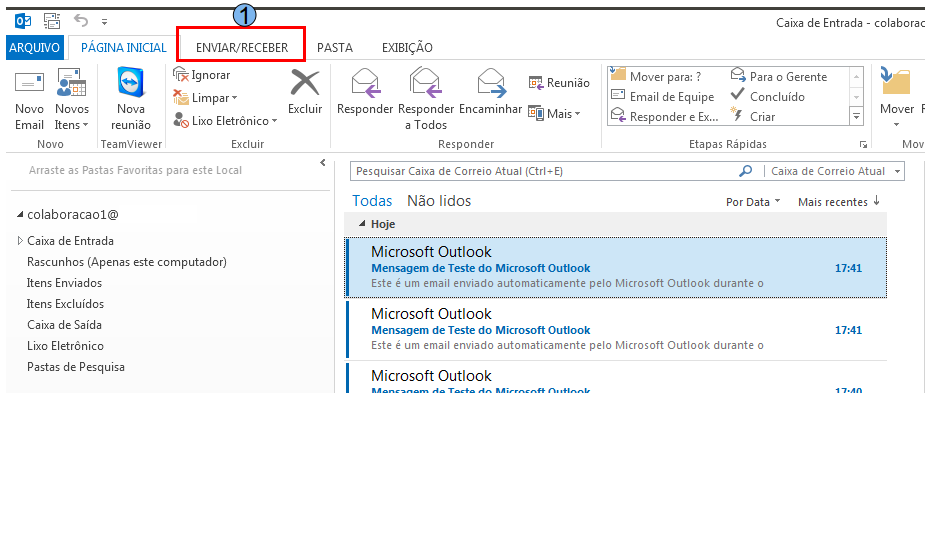Viewport: 927px width, 553px height.
Task: Collapse the folder pane with chevron
Action: pyautogui.click(x=323, y=162)
